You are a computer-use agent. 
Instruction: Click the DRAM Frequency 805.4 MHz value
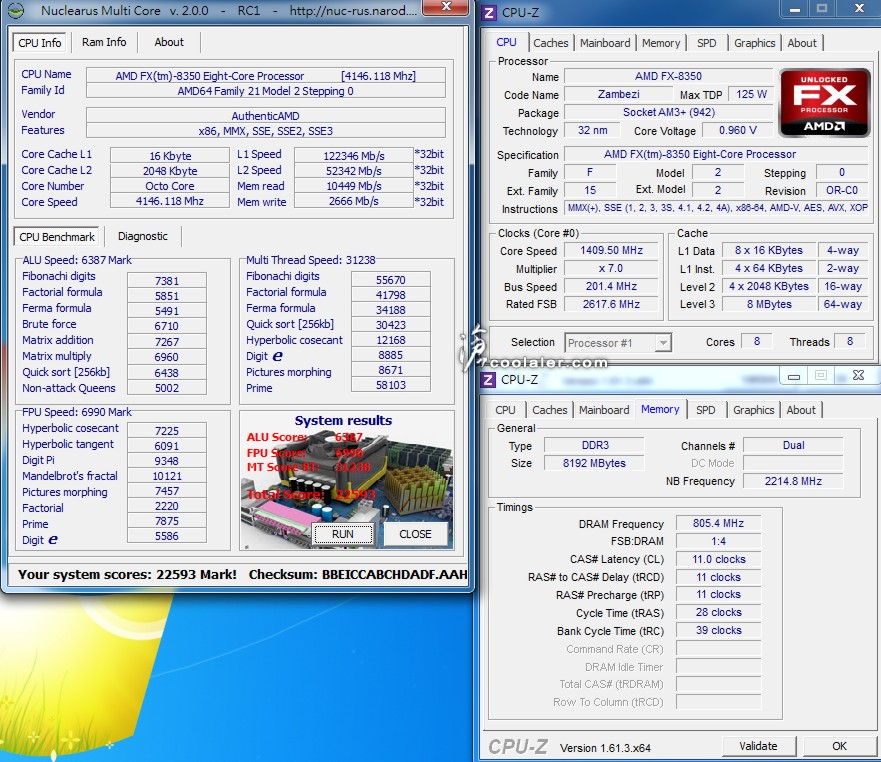point(718,524)
